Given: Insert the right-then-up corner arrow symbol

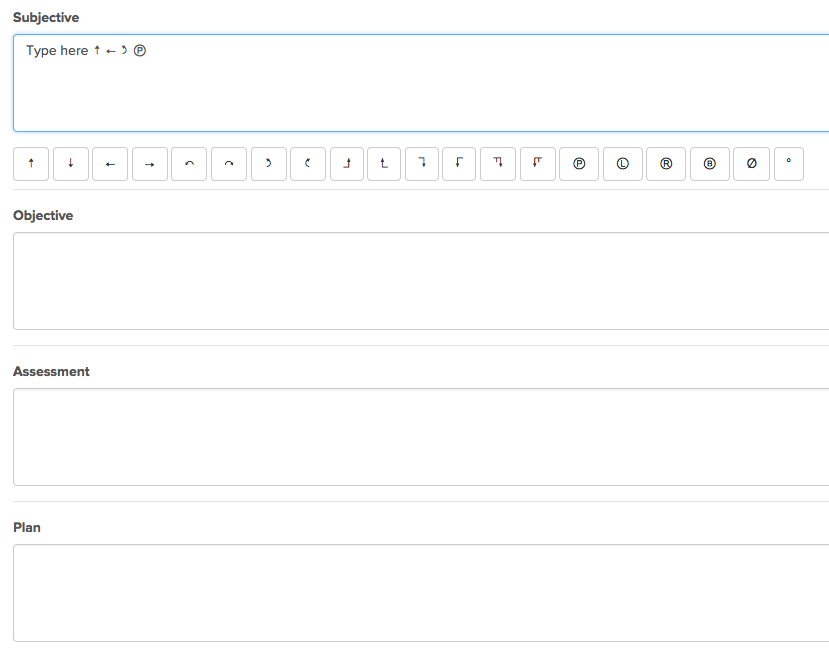Looking at the screenshot, I should (x=347, y=164).
